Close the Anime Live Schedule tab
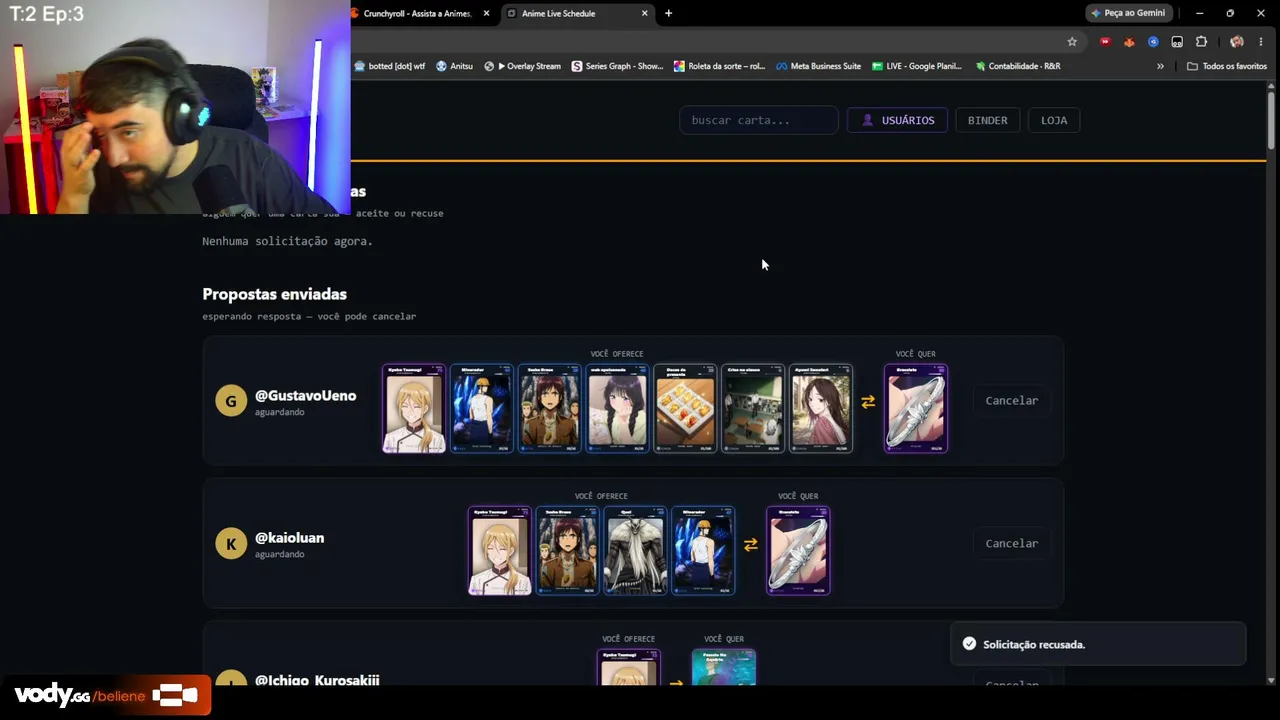This screenshot has width=1280, height=720. click(644, 13)
